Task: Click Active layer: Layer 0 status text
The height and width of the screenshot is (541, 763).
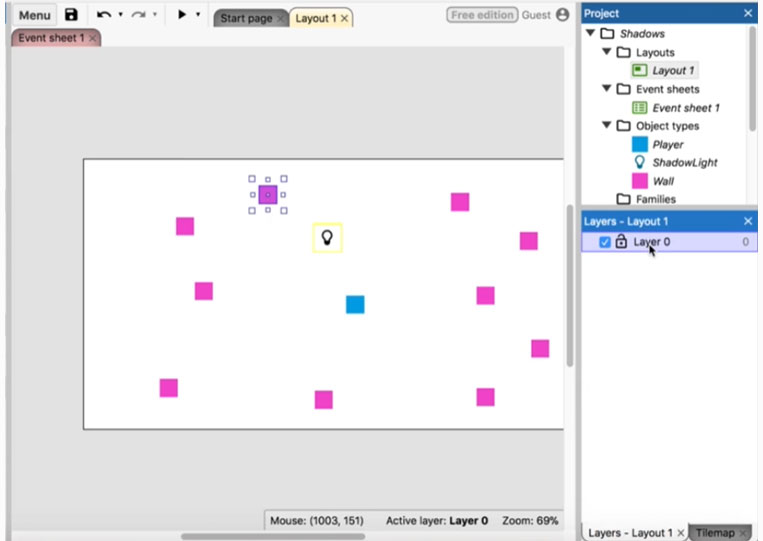Action: (x=437, y=521)
